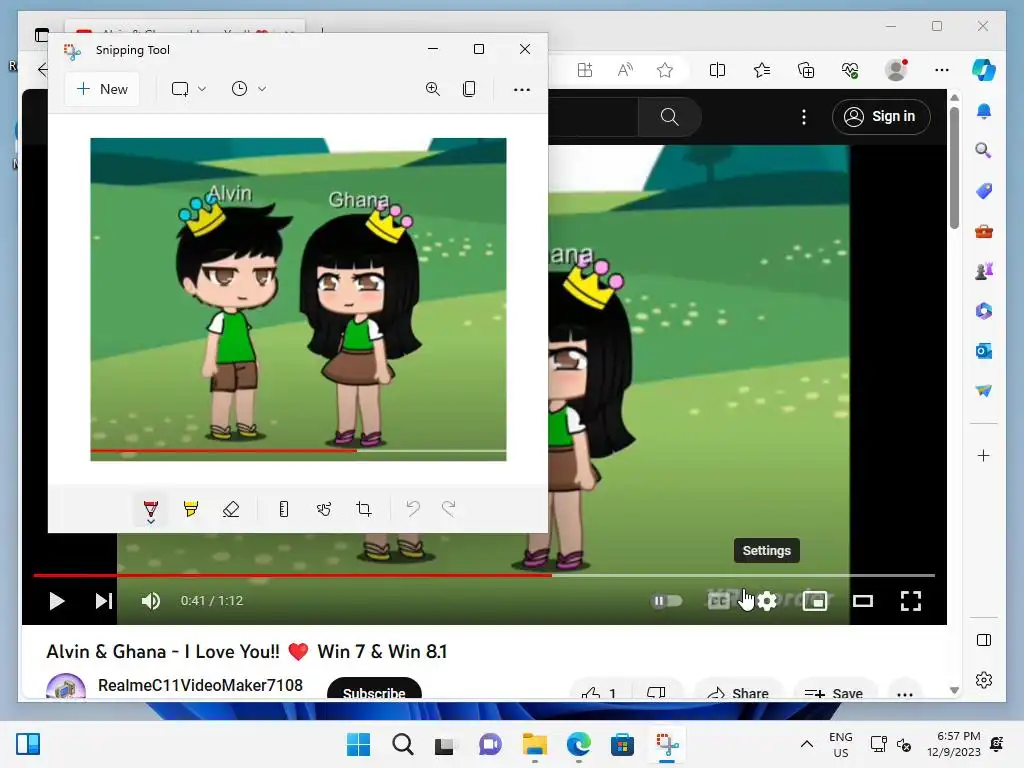Expand the snipping mode dropdown

point(202,89)
